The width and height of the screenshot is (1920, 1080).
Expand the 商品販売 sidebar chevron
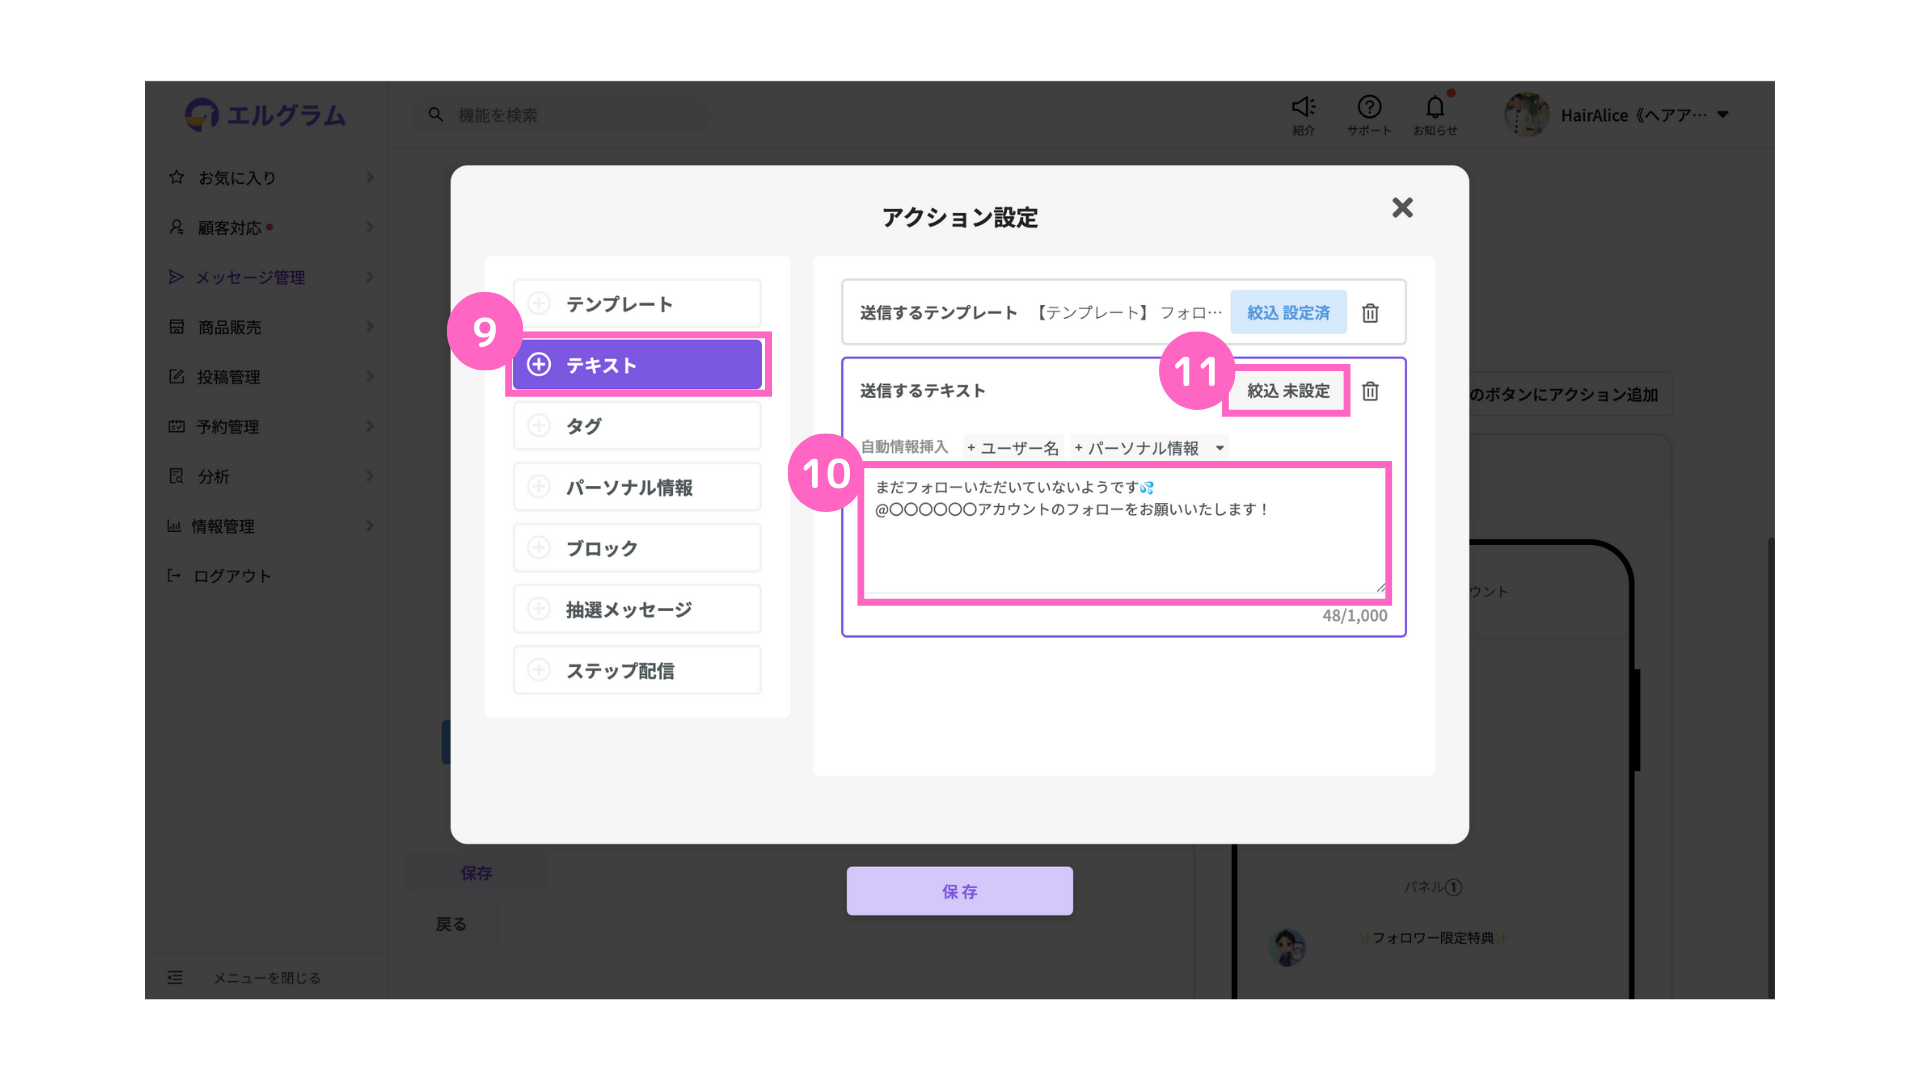[x=369, y=327]
